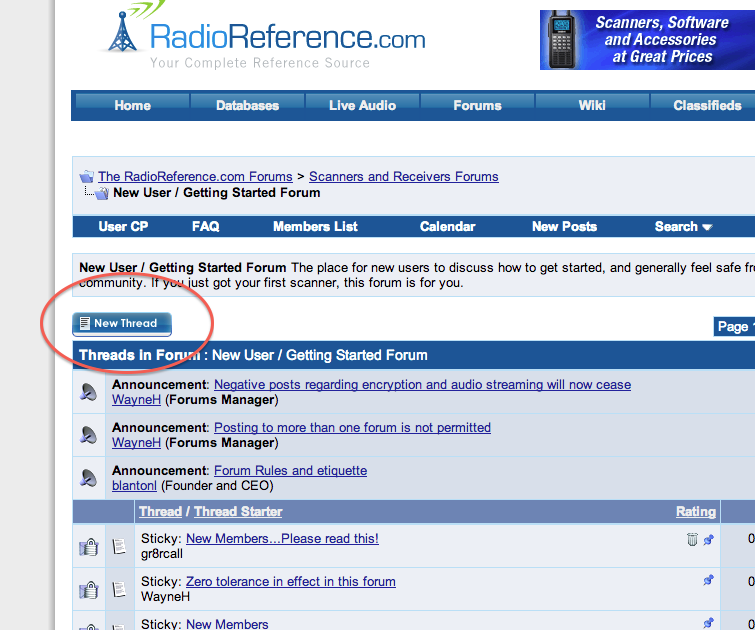Open WayneH profile under the multiple forum announcement
This screenshot has width=755, height=630.
point(136,443)
